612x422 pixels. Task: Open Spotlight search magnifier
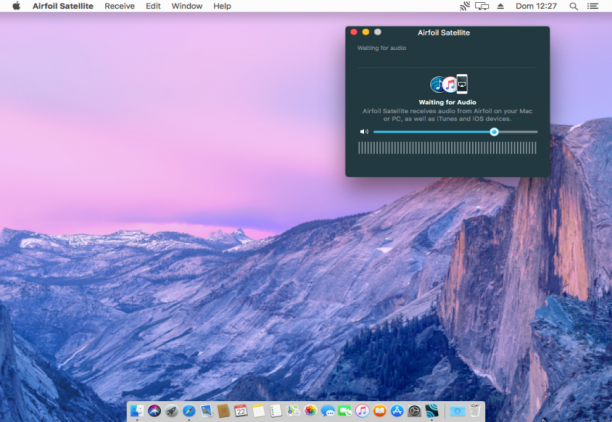point(573,6)
